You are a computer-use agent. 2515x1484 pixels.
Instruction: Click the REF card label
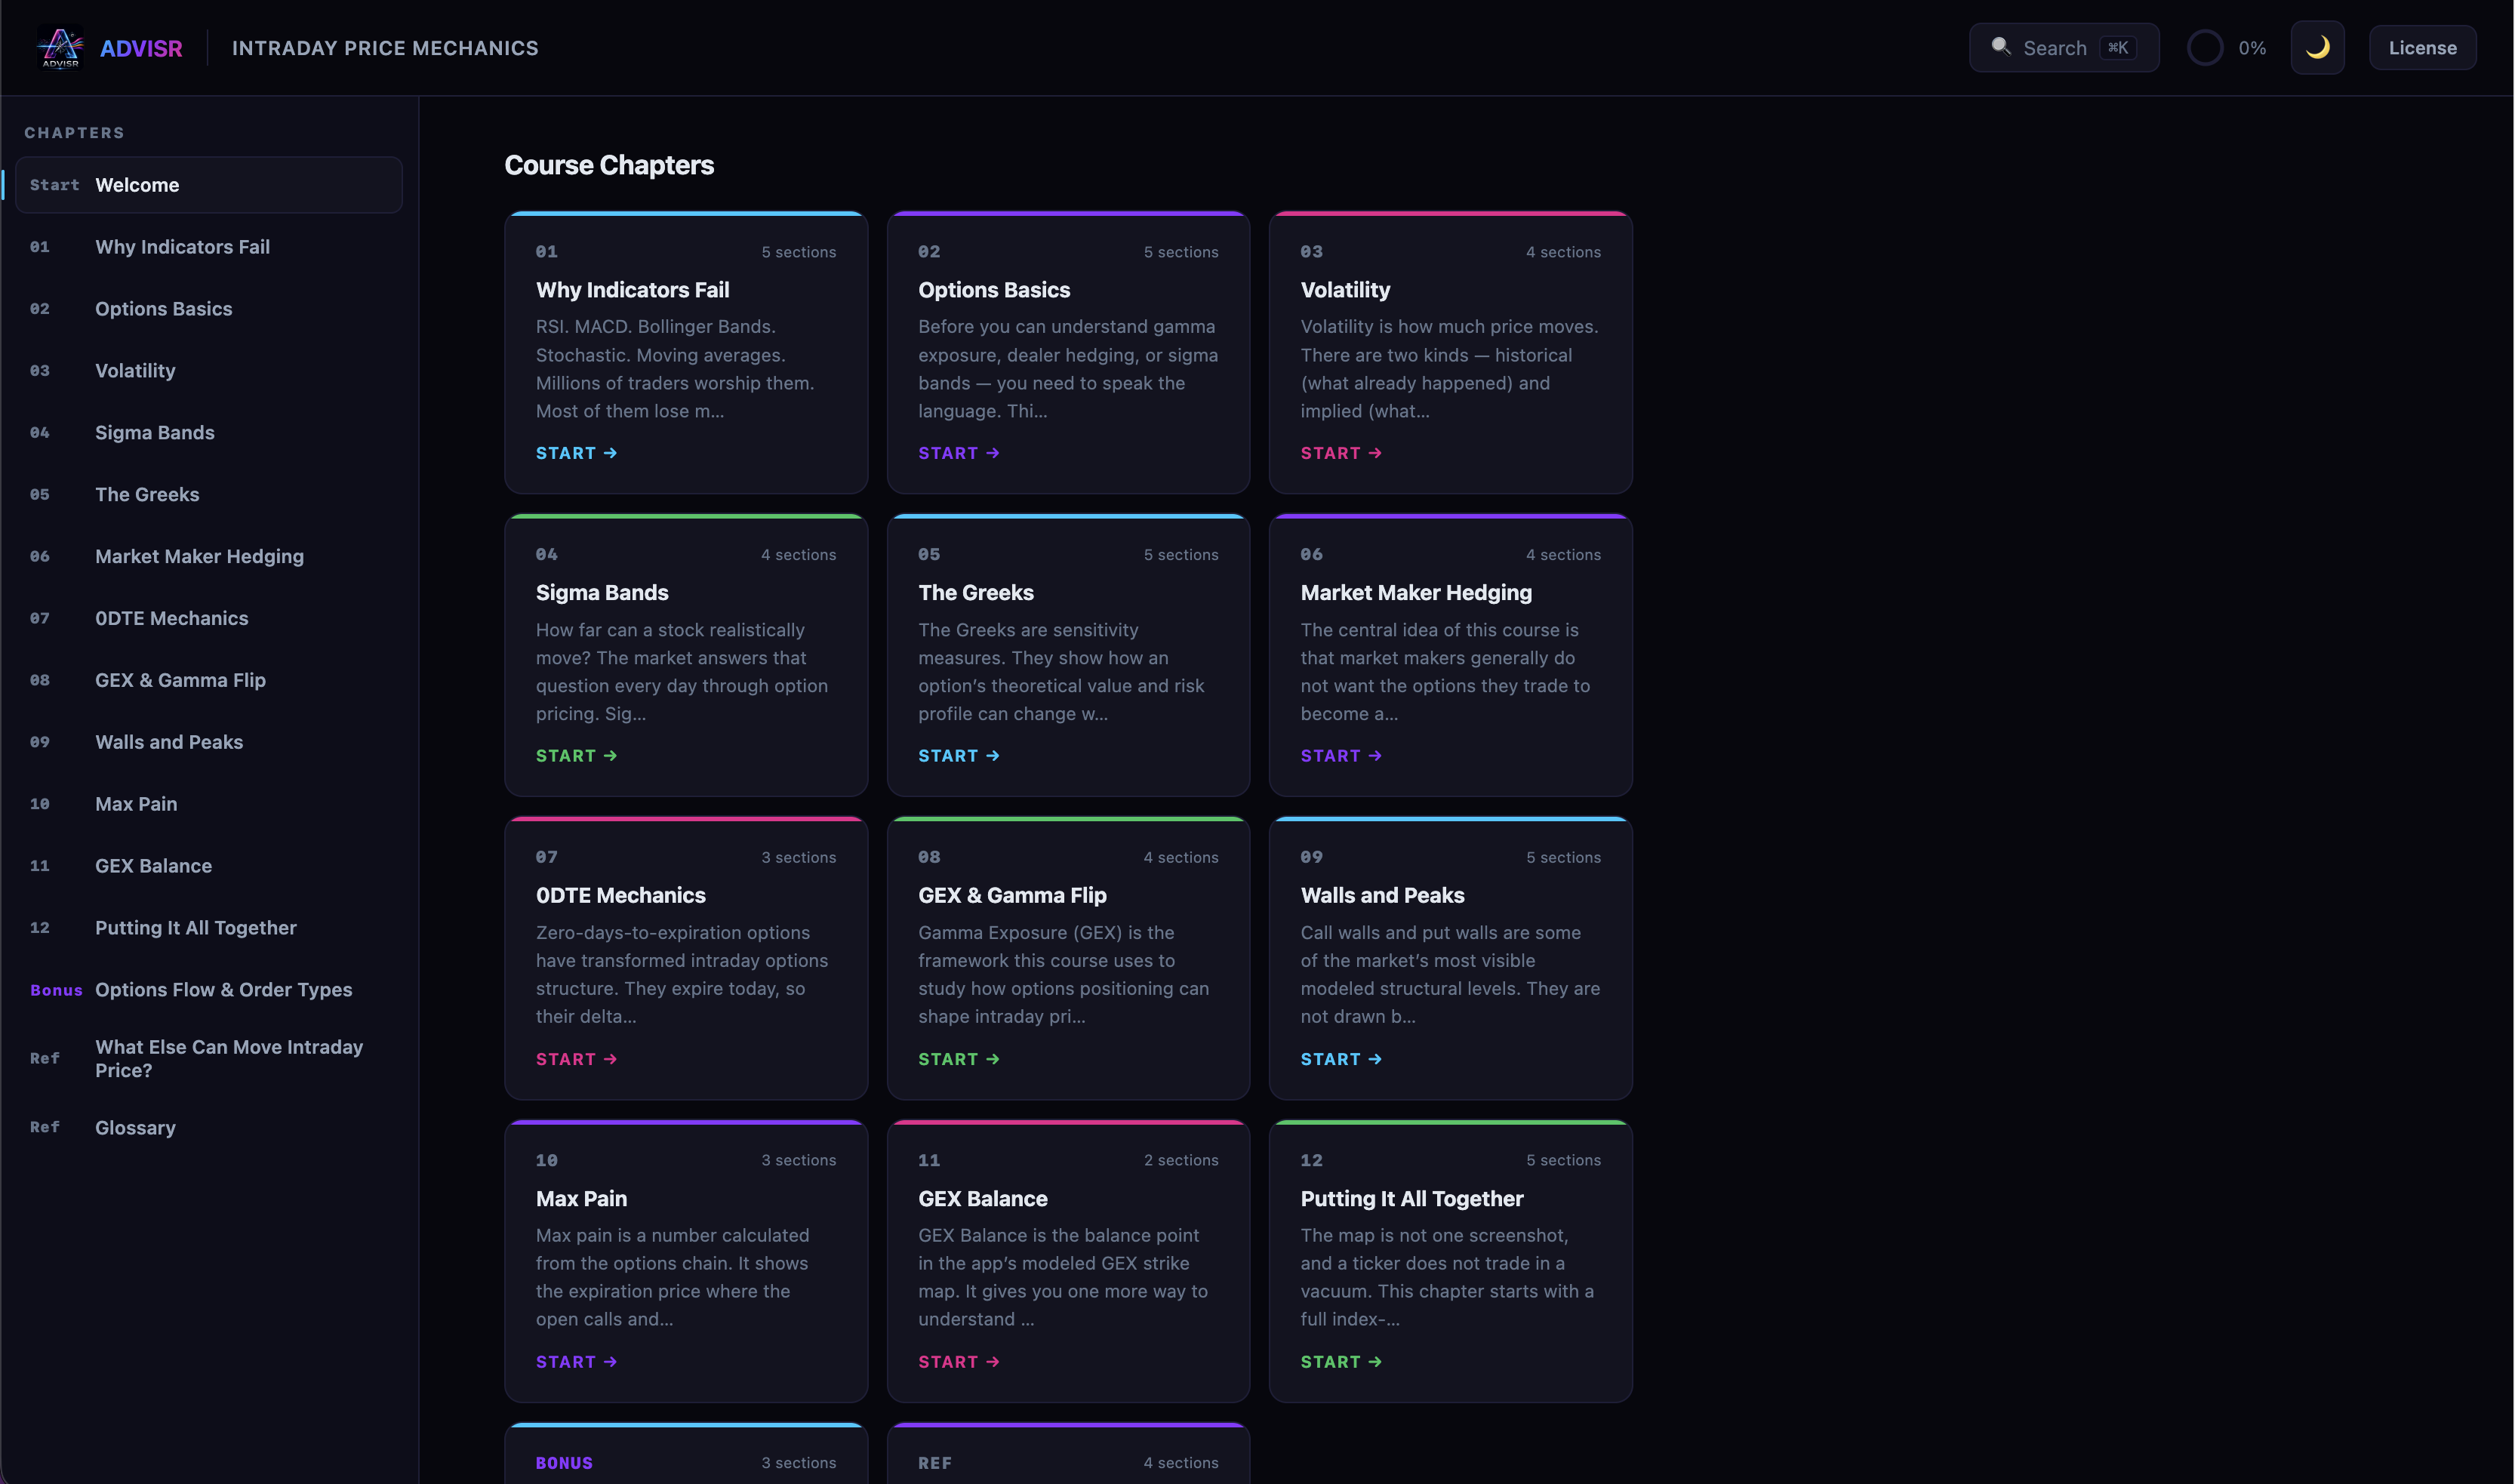pos(935,1464)
